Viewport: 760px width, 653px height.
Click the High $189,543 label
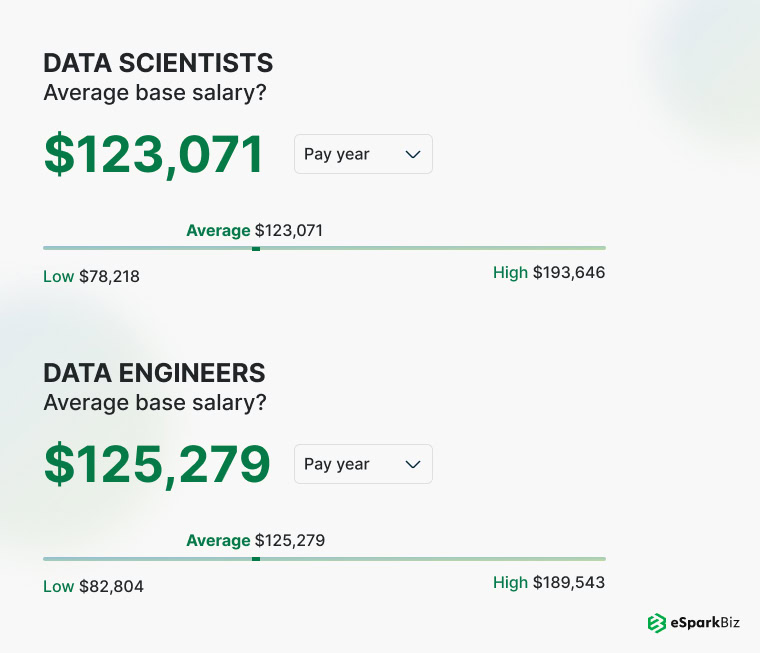(549, 582)
